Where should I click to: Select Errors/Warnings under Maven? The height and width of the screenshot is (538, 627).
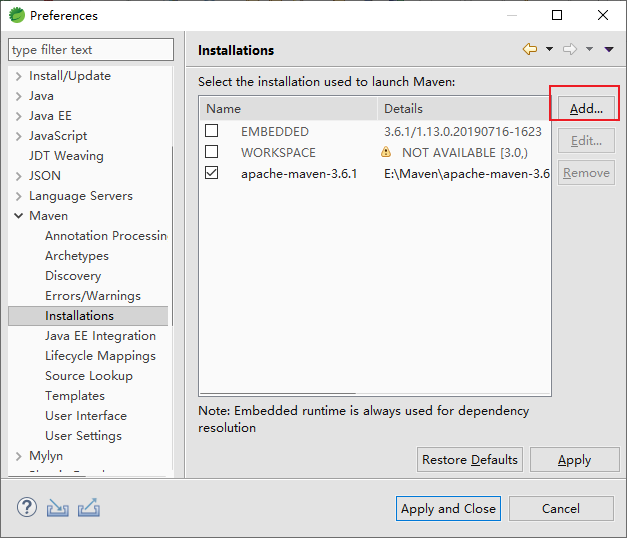93,296
